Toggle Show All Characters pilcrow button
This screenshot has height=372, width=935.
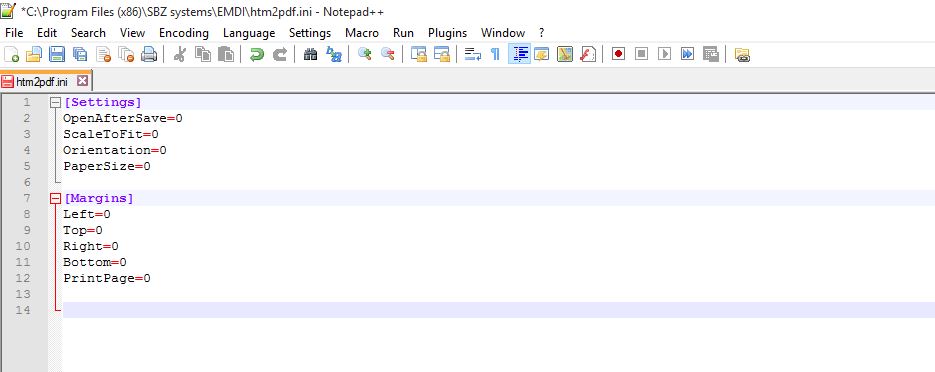tap(495, 55)
